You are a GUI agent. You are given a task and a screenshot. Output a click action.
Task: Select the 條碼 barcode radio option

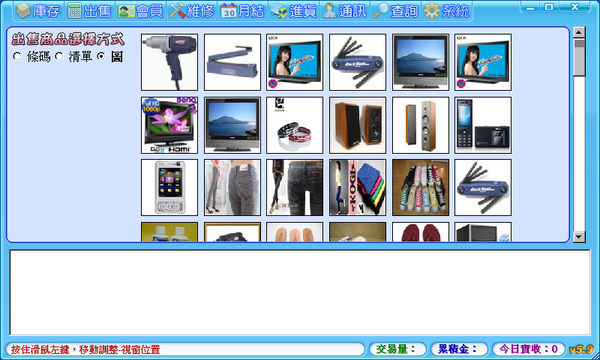point(17,57)
